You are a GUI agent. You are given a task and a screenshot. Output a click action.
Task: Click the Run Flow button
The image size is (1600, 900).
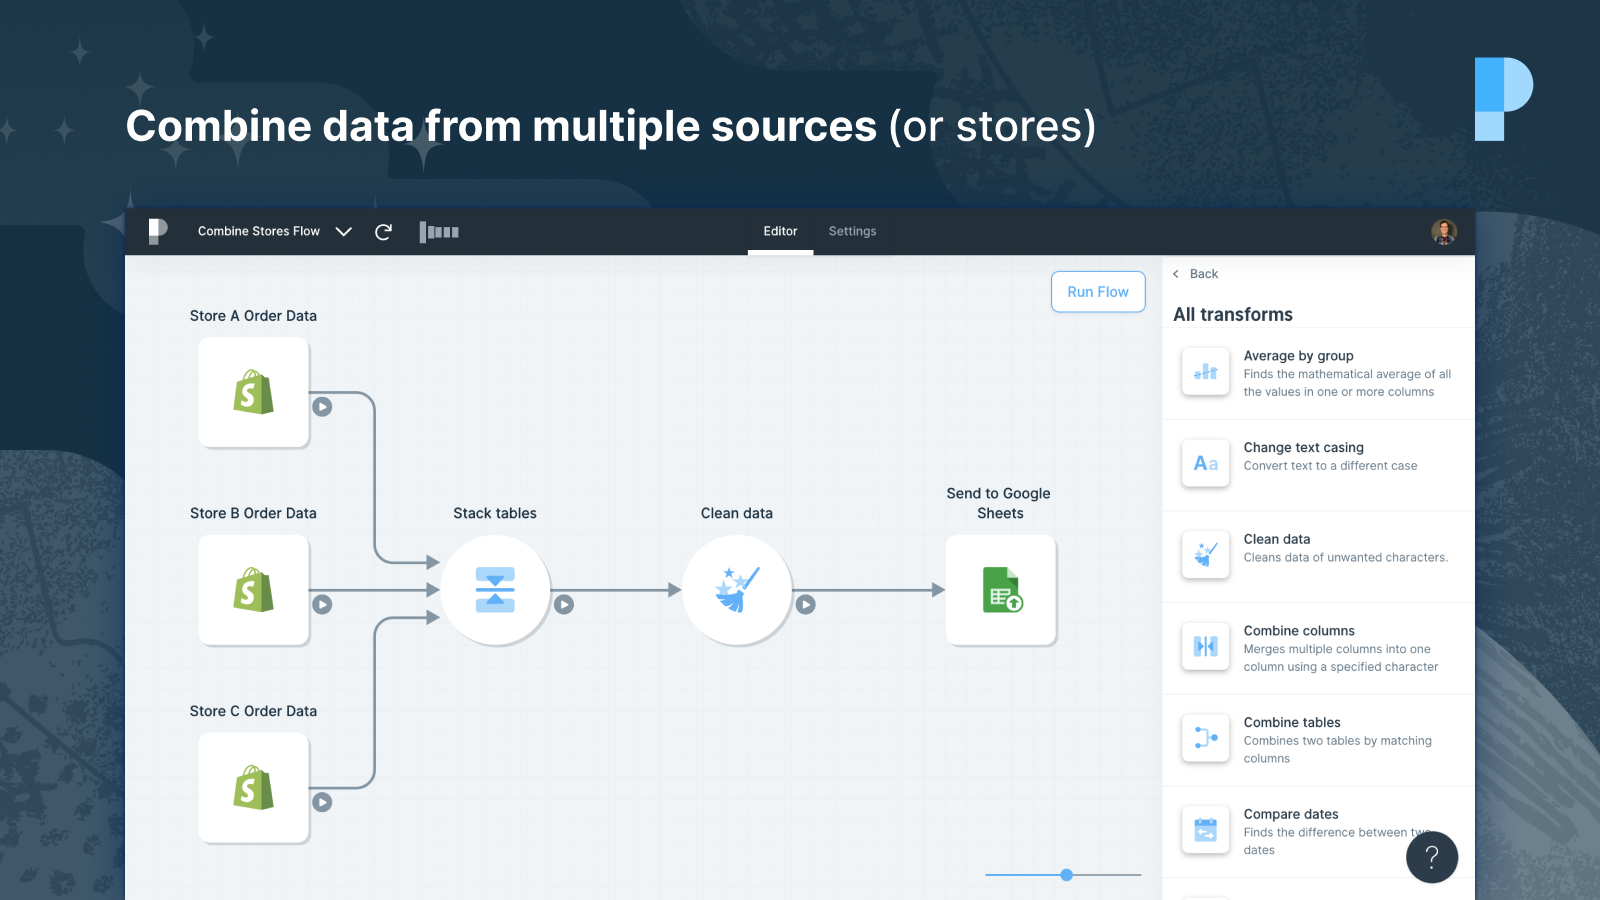pos(1097,291)
